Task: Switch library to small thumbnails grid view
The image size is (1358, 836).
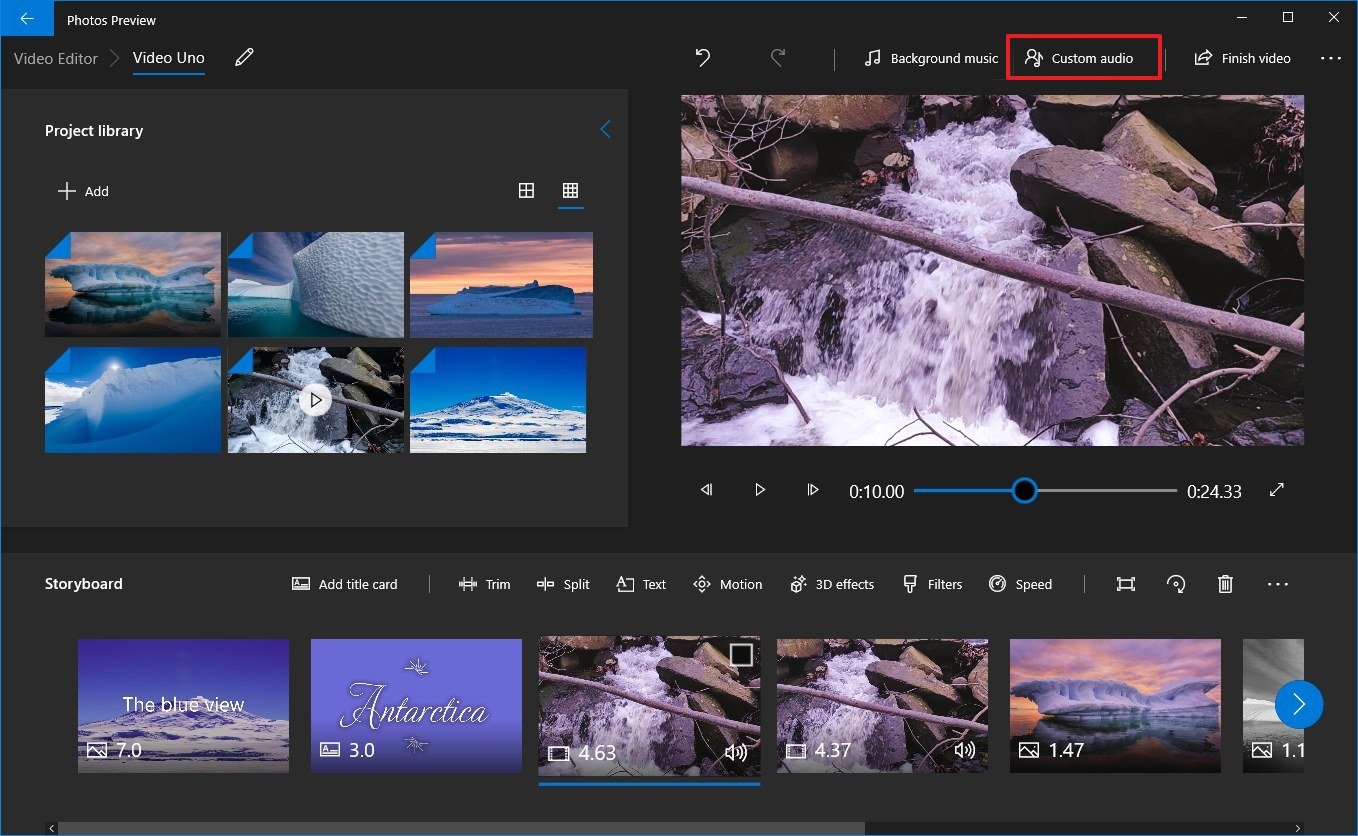Action: [570, 191]
